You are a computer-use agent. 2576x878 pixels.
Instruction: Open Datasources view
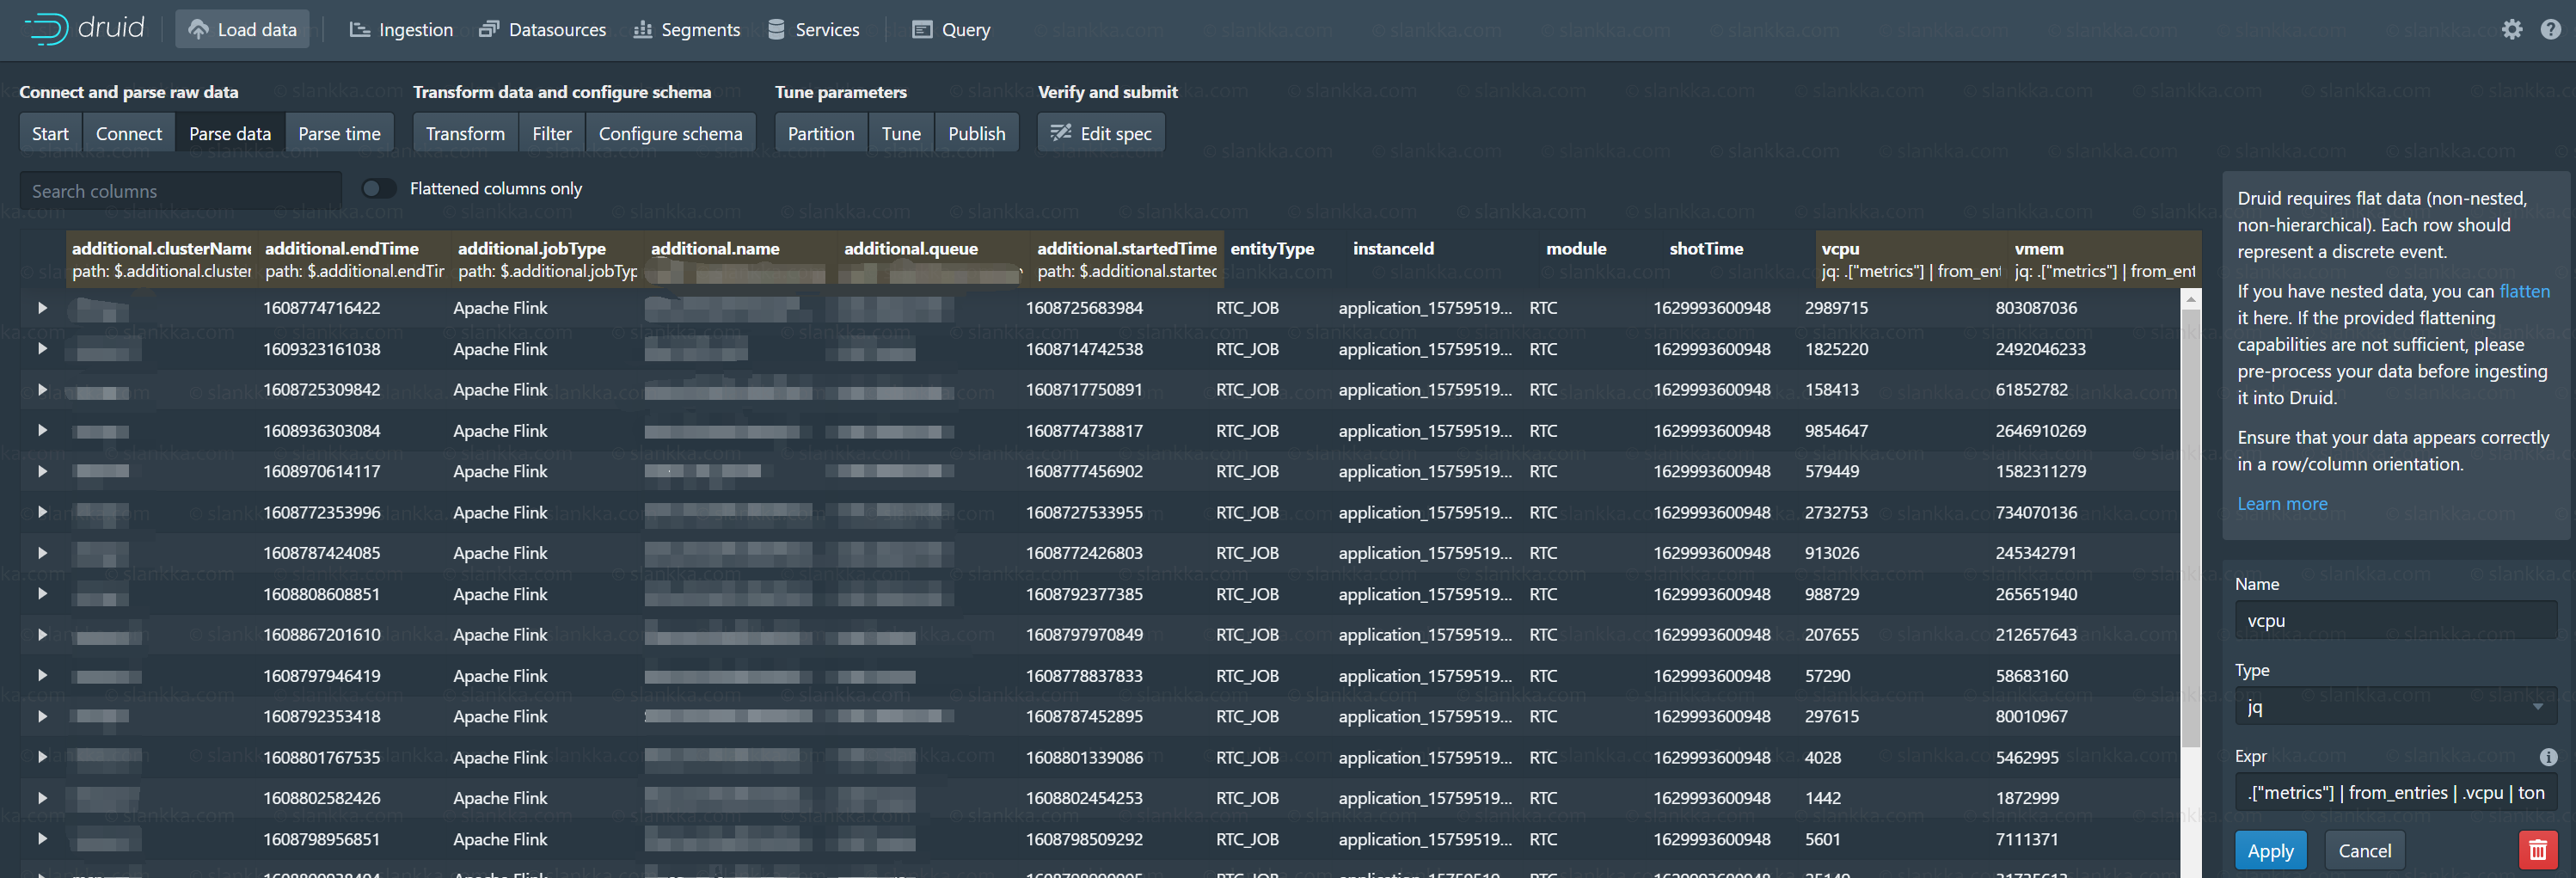click(x=543, y=29)
